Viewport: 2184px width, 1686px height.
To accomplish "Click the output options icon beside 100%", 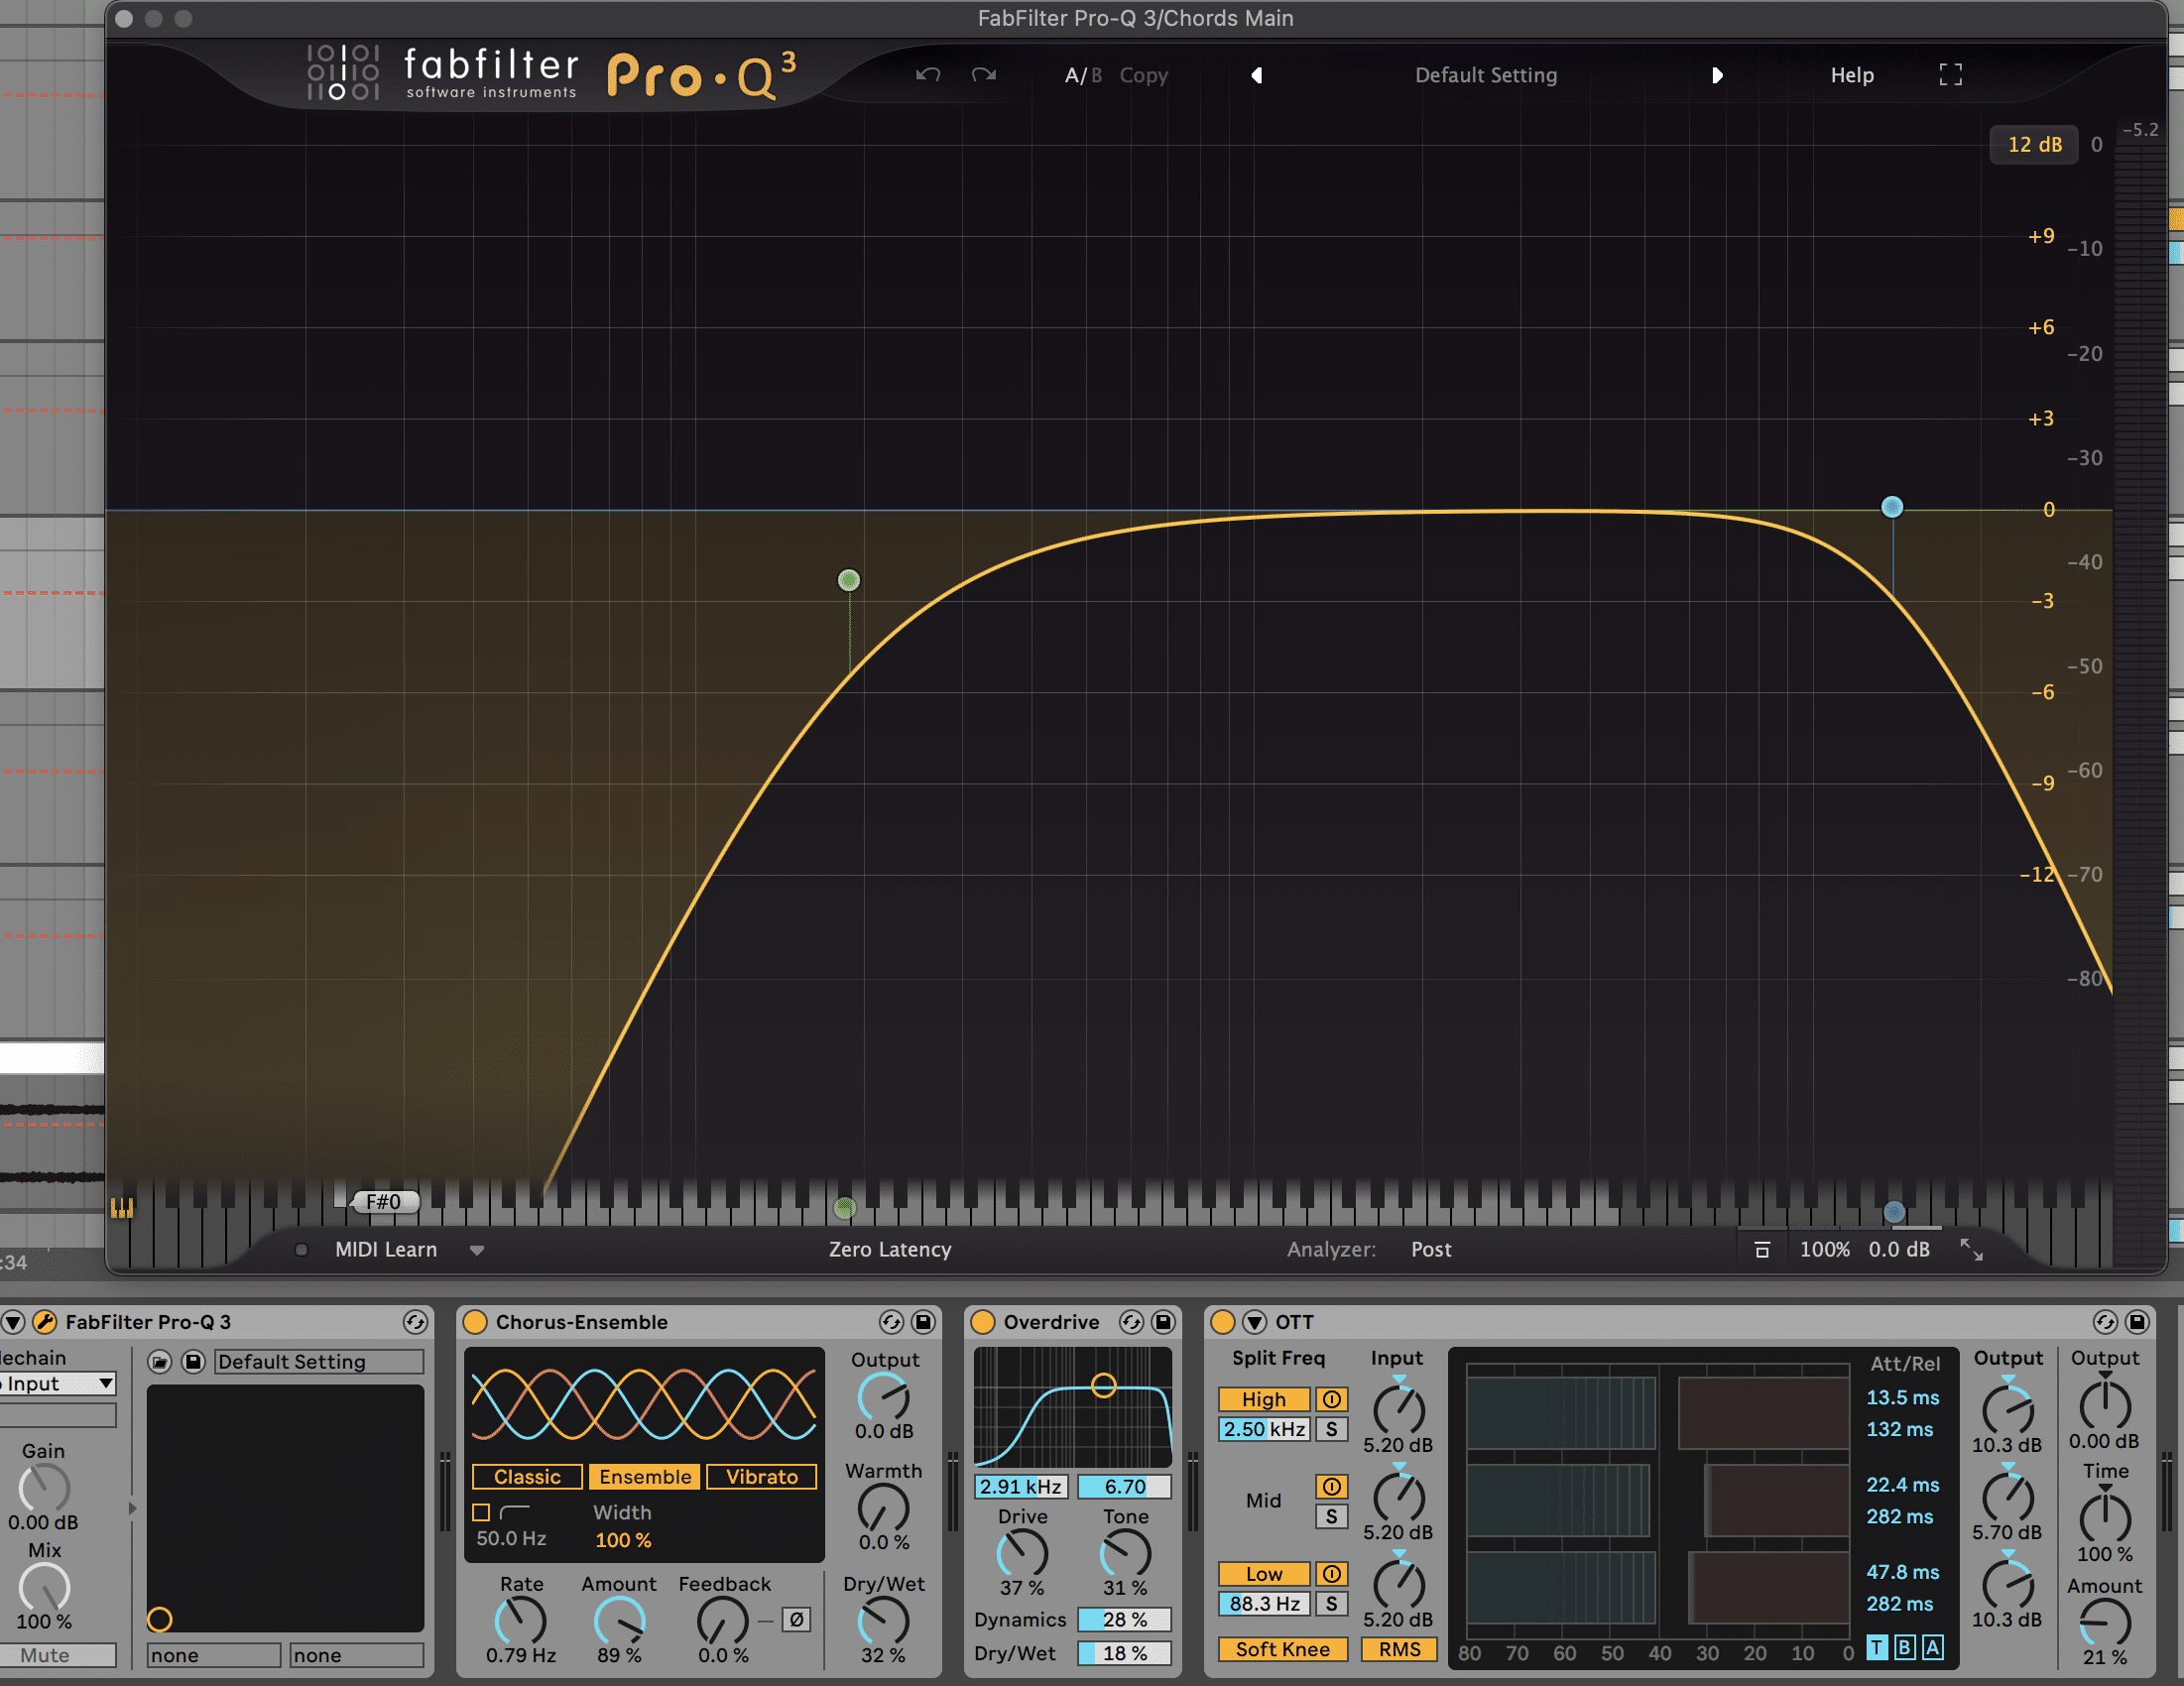I will point(1762,1249).
